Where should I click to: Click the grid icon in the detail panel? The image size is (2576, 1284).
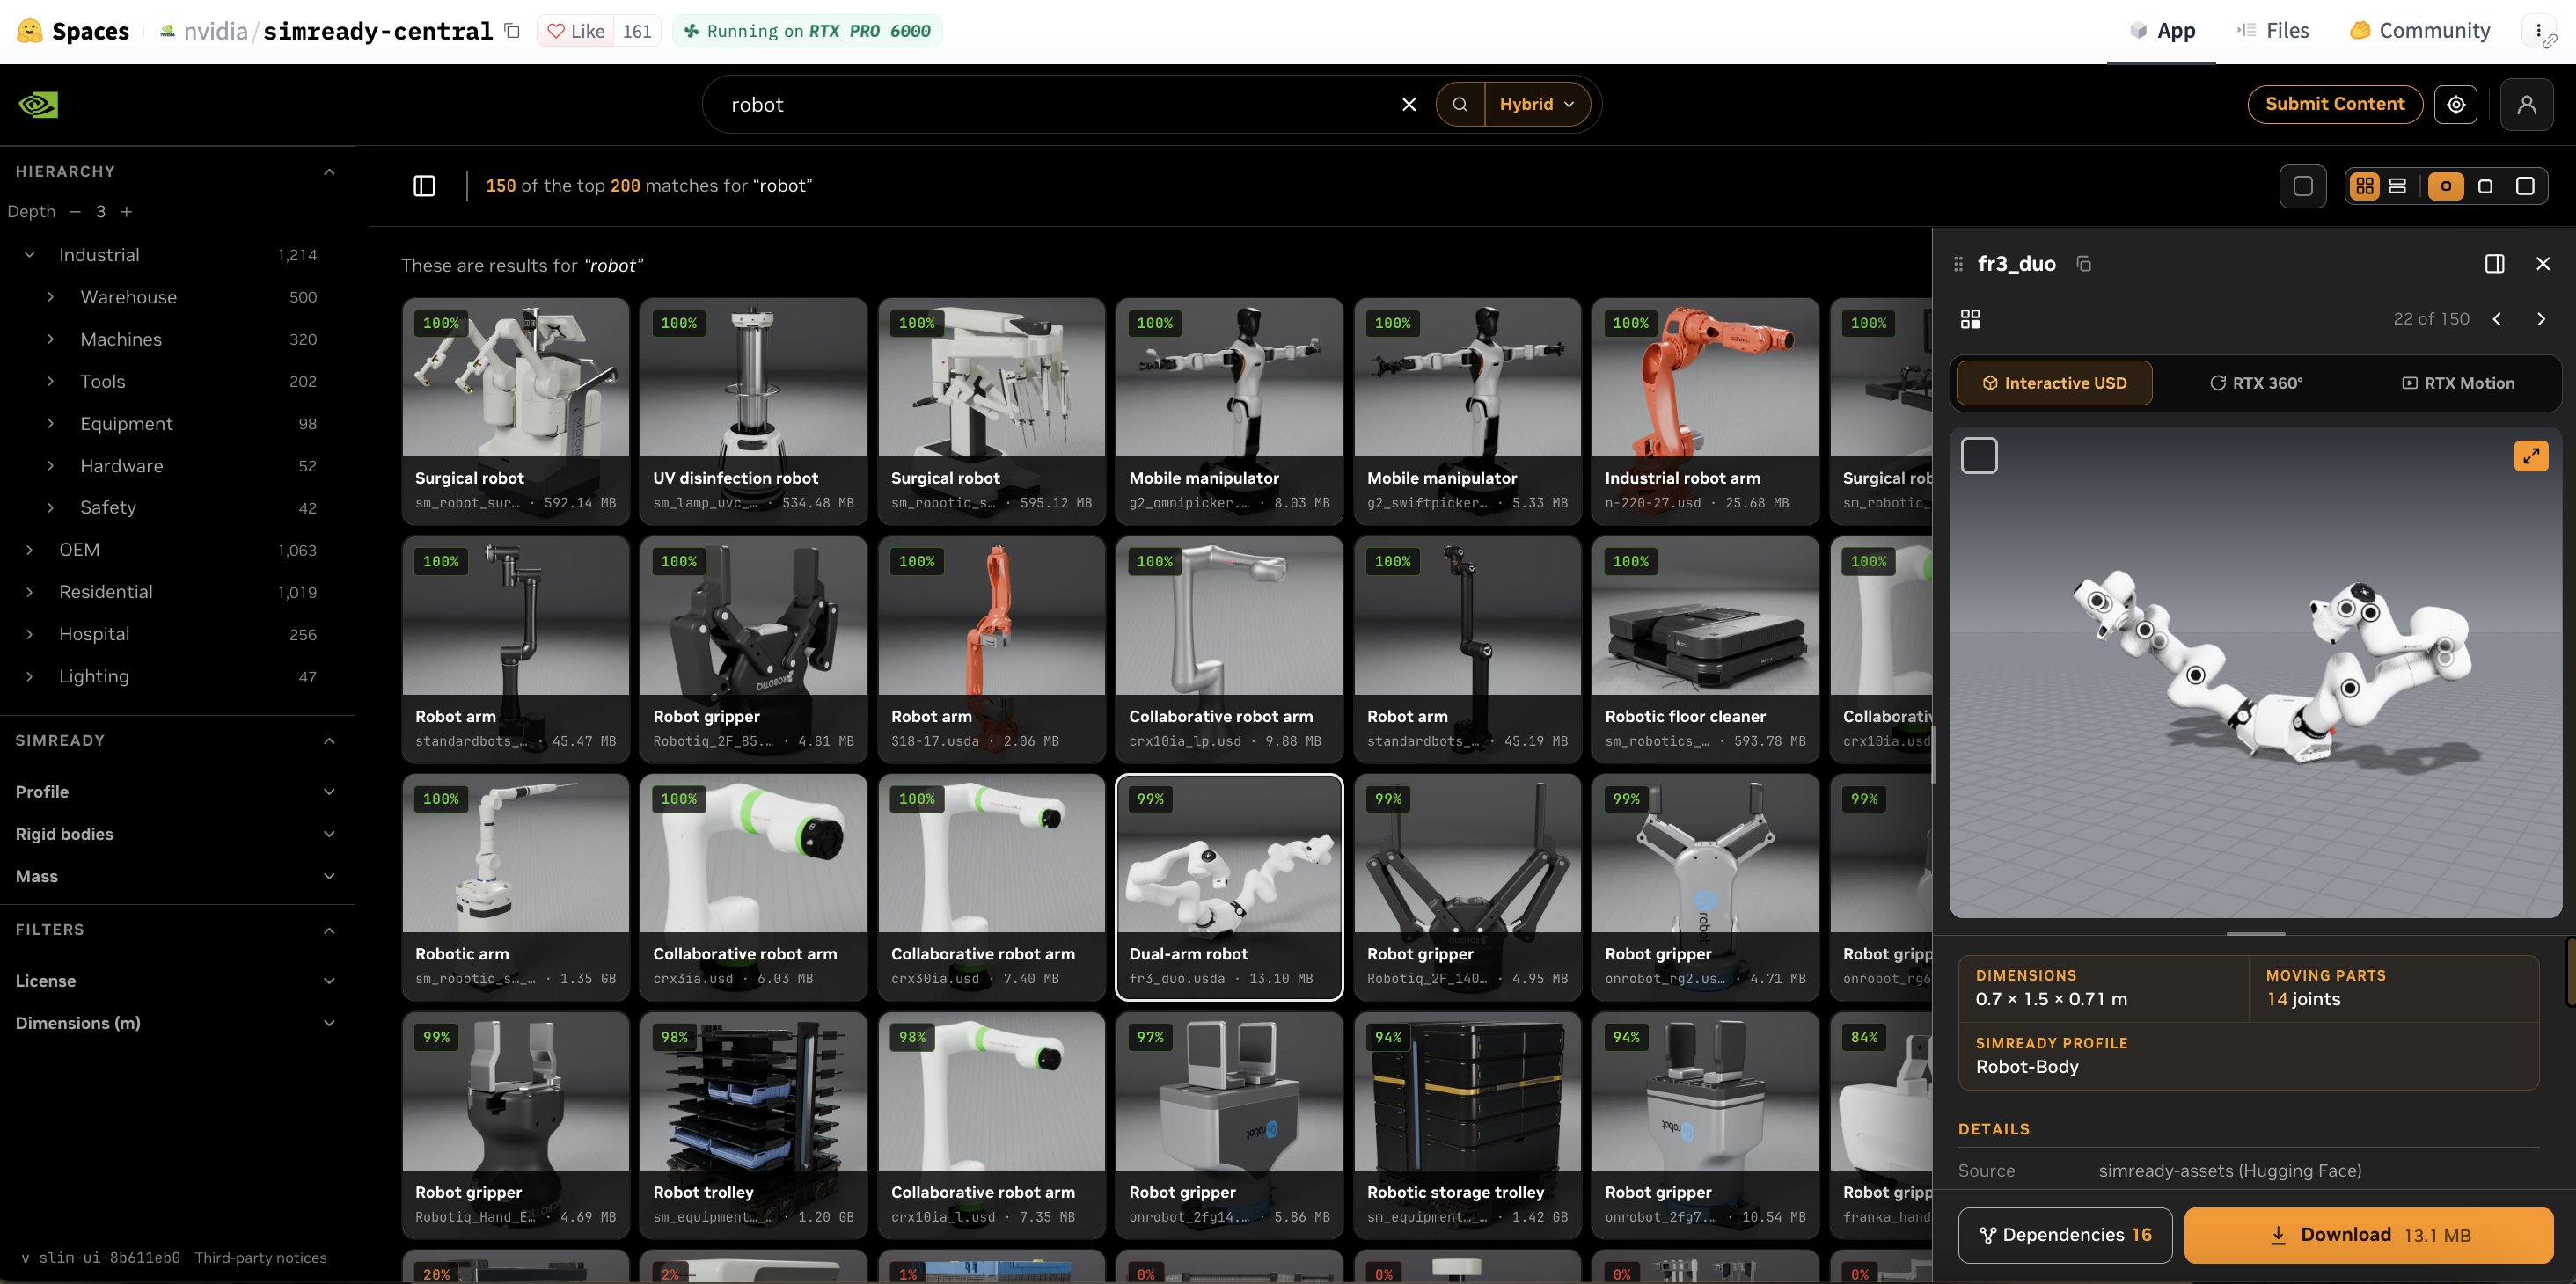pyautogui.click(x=1970, y=319)
